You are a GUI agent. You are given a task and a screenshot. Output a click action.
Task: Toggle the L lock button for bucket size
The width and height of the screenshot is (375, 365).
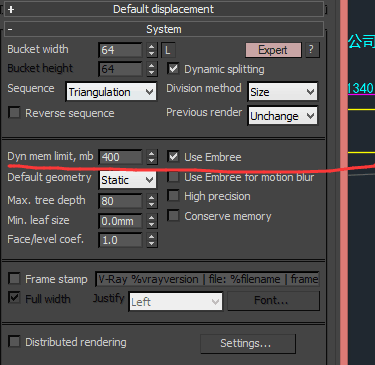[x=168, y=50]
